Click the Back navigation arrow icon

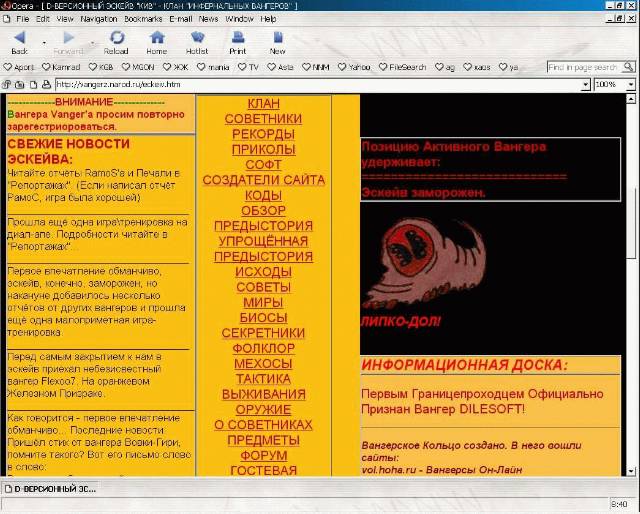(x=20, y=38)
